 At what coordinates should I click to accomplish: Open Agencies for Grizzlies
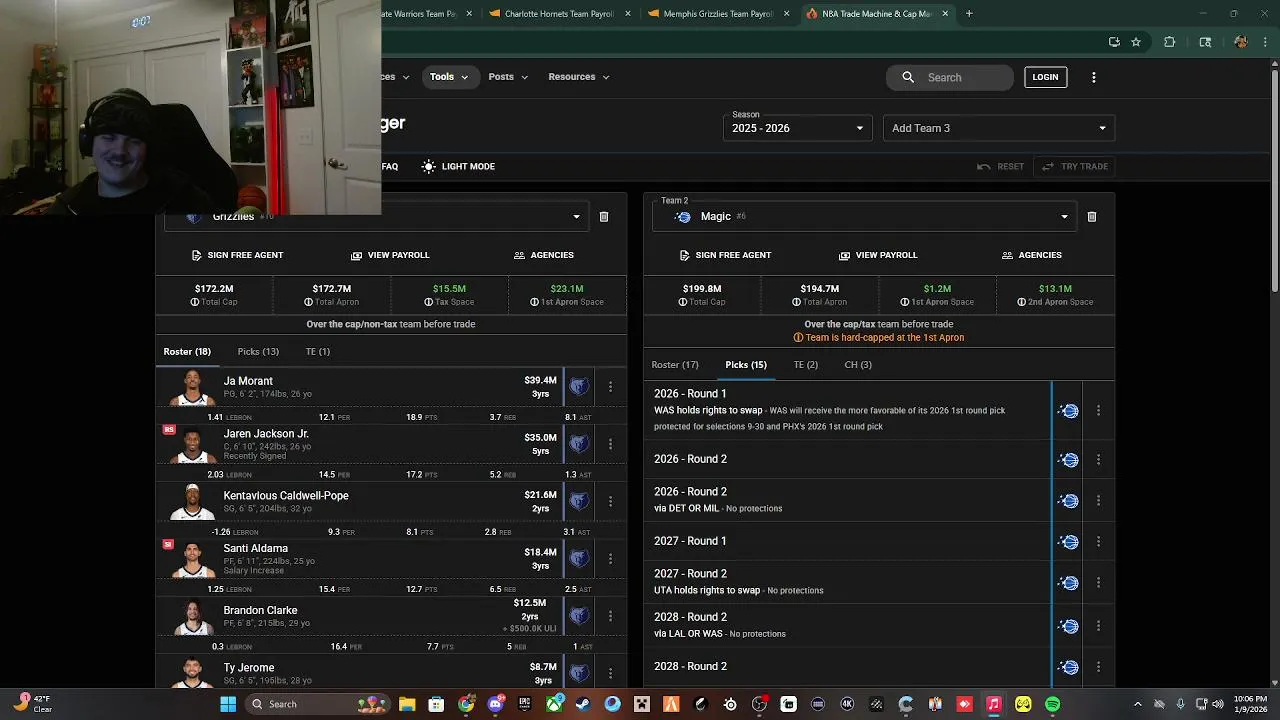click(x=543, y=255)
